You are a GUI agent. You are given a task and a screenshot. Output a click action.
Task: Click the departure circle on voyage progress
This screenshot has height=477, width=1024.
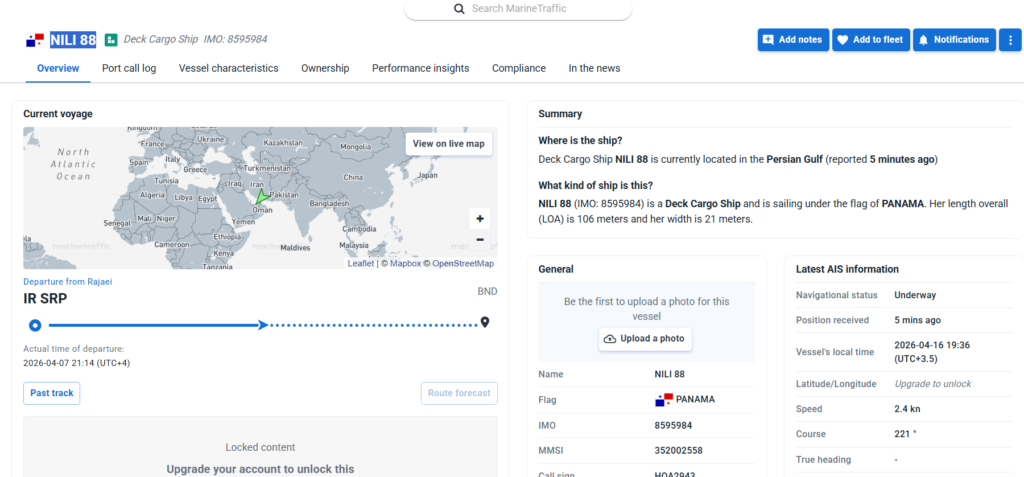(x=35, y=325)
